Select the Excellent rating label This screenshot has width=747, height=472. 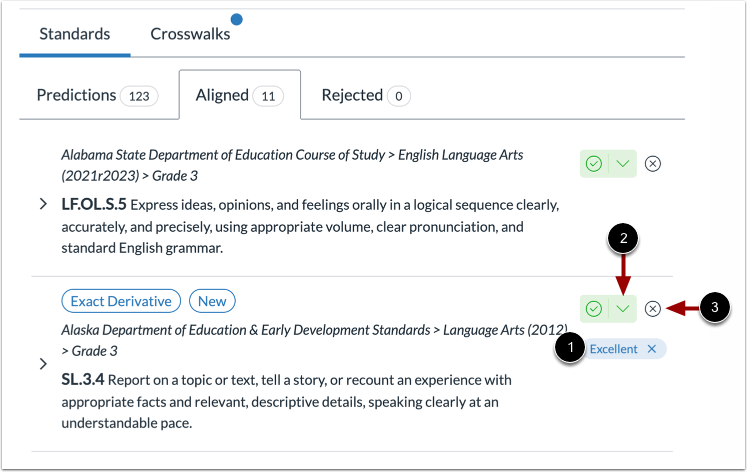pos(612,349)
